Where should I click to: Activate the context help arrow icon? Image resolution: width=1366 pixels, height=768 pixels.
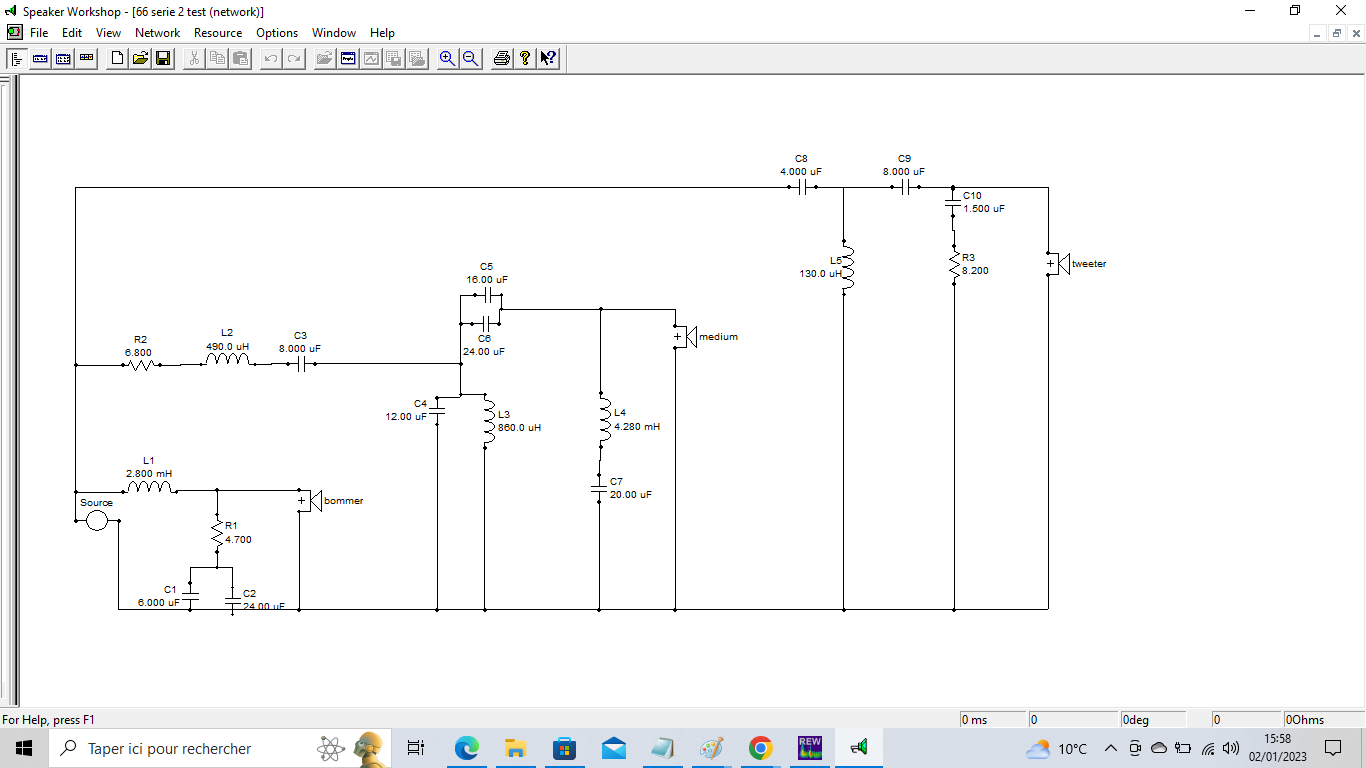tap(548, 59)
